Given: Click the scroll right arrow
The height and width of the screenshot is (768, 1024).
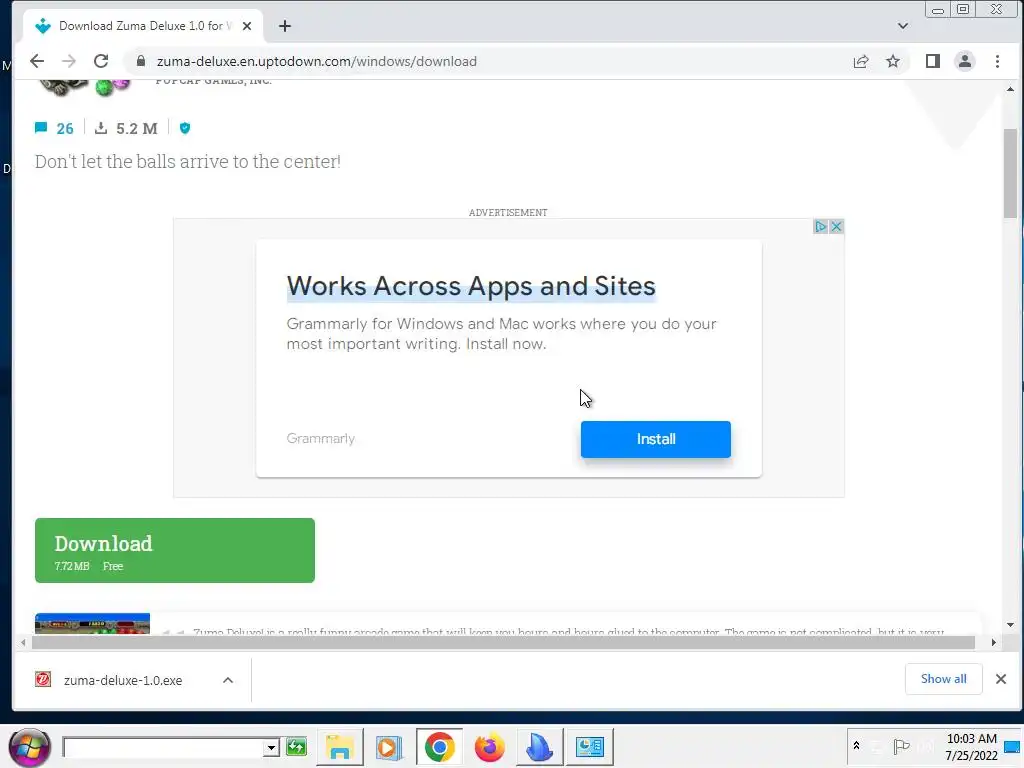Looking at the screenshot, I should [993, 643].
